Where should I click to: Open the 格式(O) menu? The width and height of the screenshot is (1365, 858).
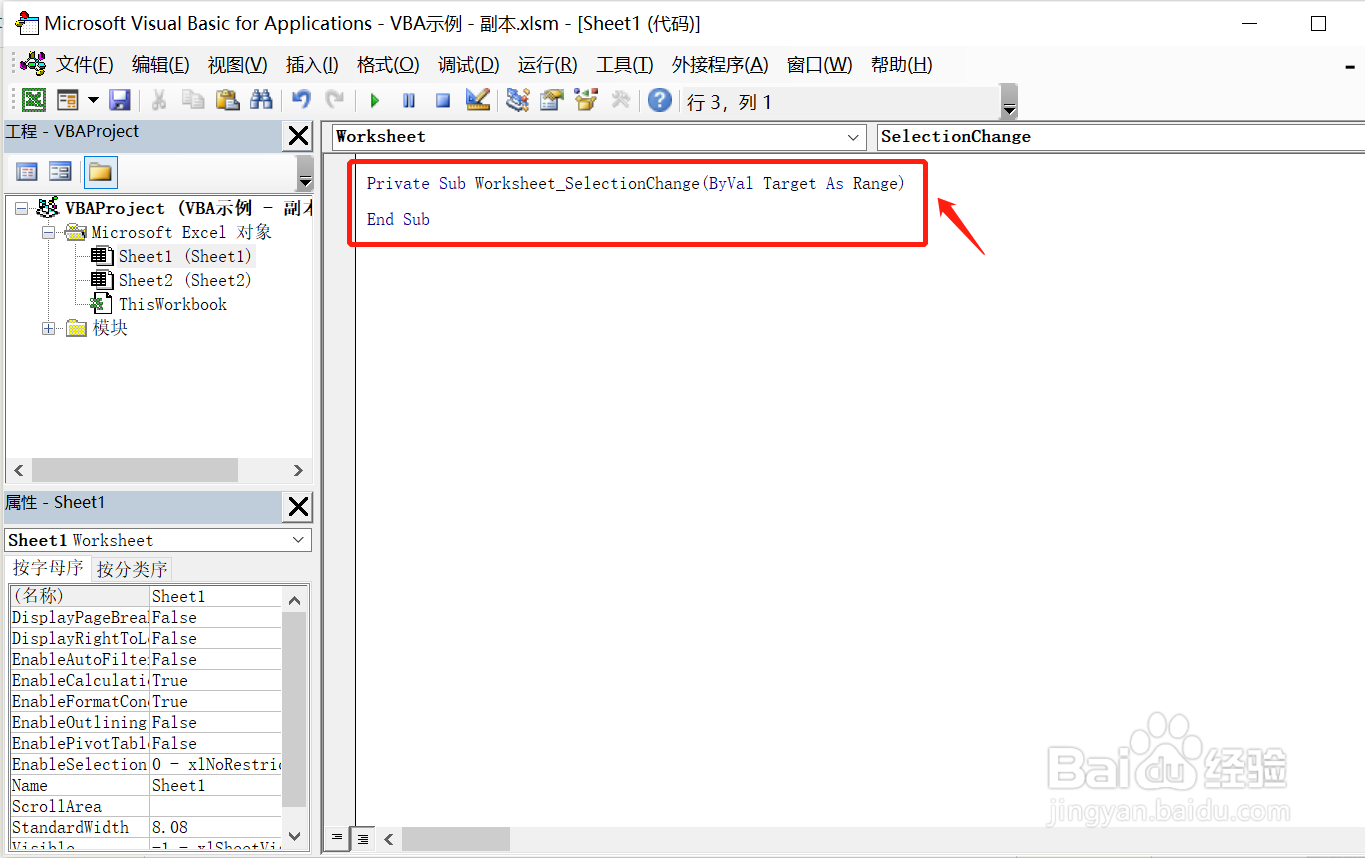coord(388,65)
